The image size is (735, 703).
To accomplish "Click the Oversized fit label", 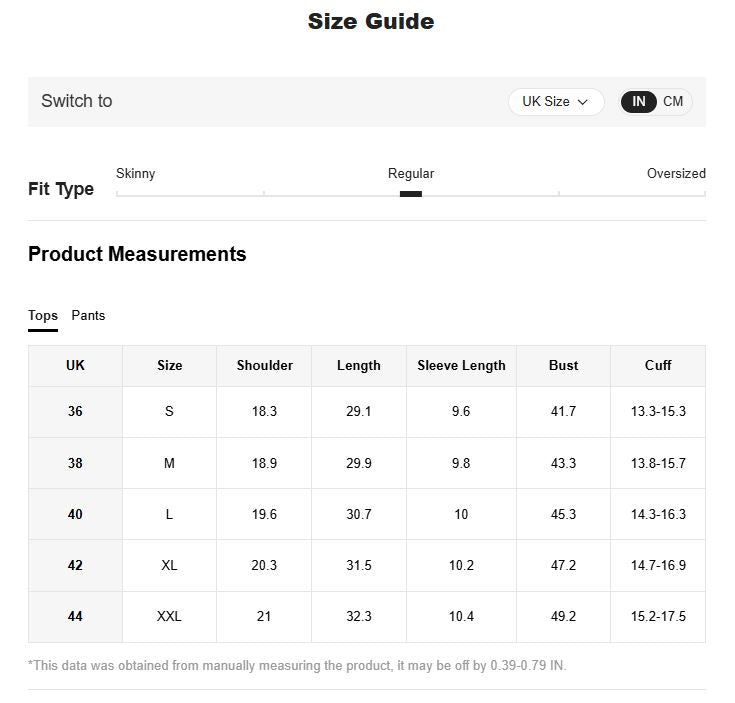I will (x=676, y=173).
